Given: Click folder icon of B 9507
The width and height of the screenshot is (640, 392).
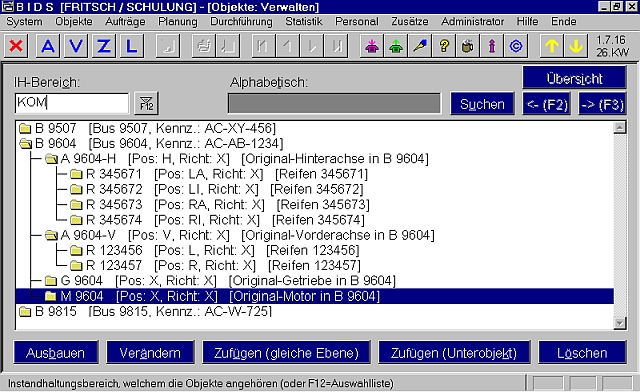Looking at the screenshot, I should pyautogui.click(x=25, y=129).
